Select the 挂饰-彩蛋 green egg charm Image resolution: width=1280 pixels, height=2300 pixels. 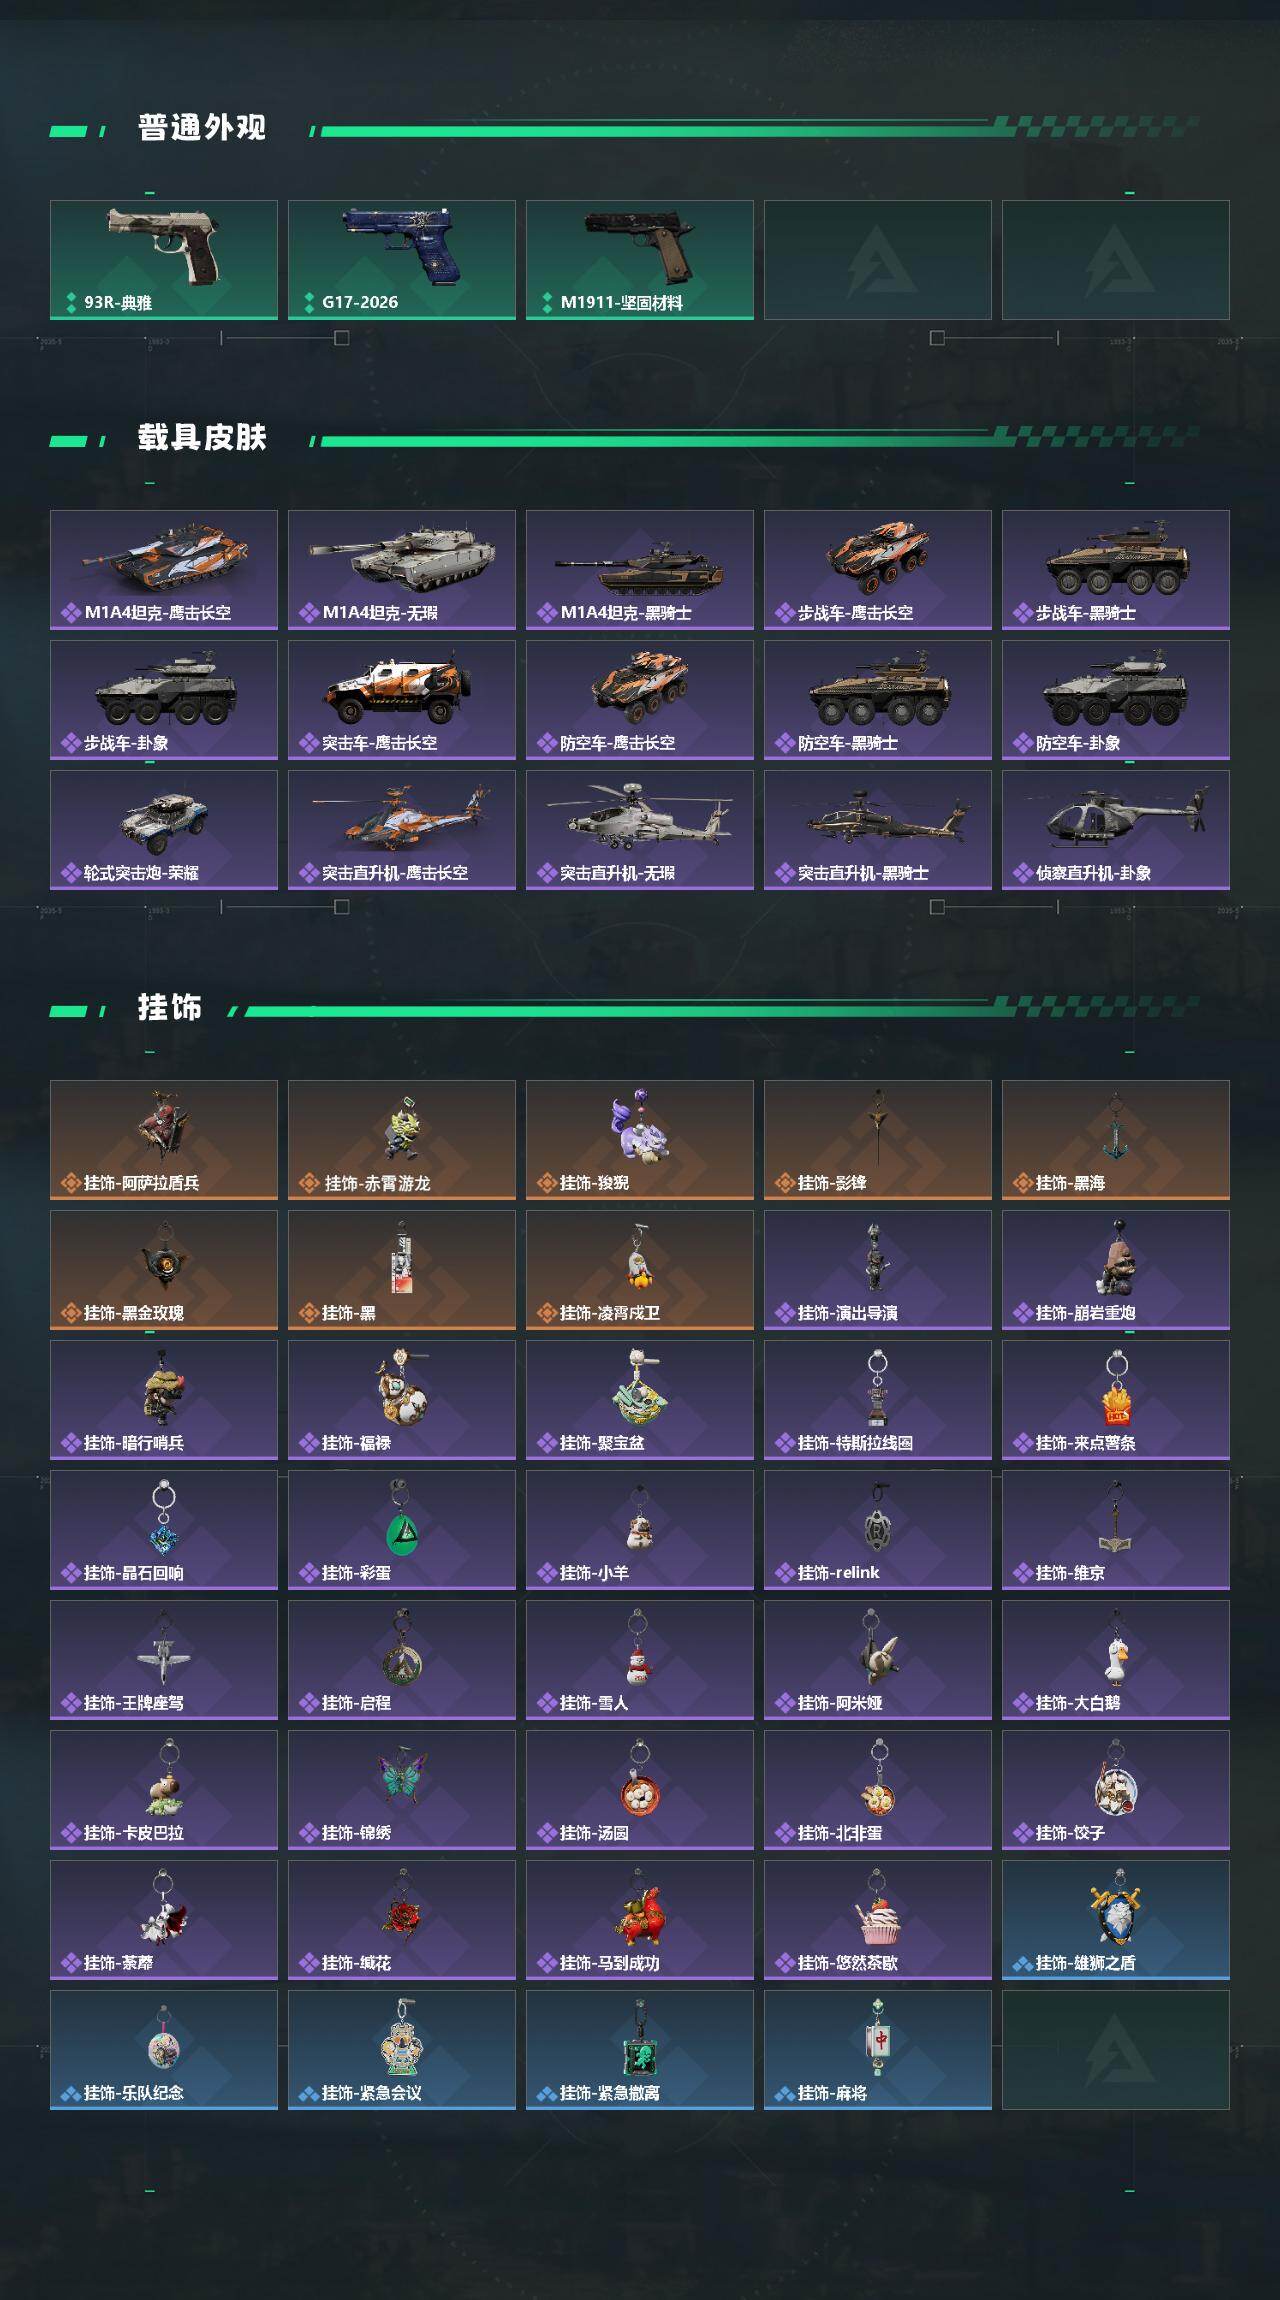(x=402, y=1530)
